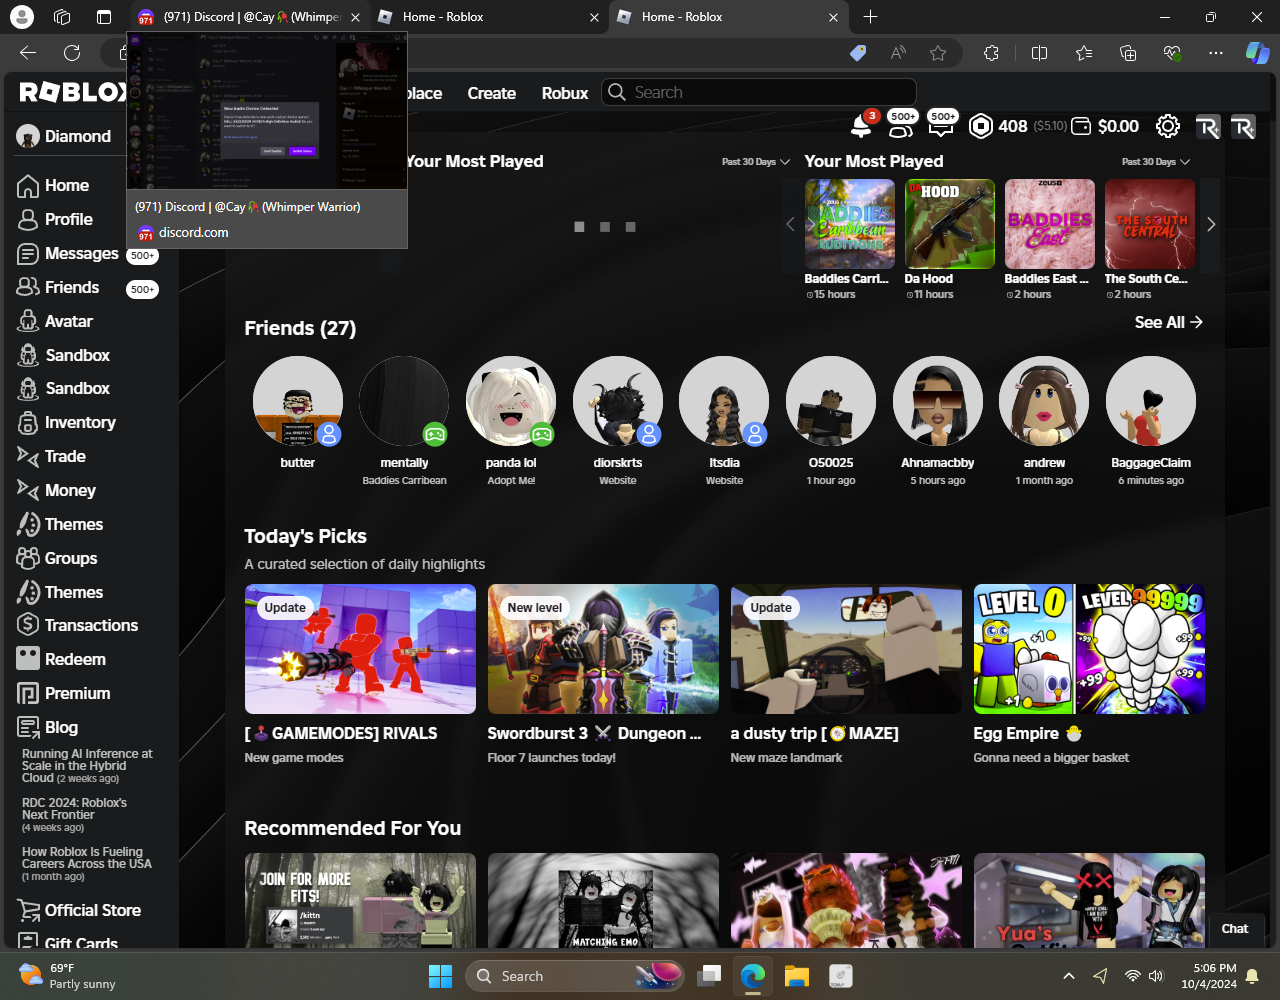
Task: Open Create in the Roblox top navigation
Action: coord(492,93)
